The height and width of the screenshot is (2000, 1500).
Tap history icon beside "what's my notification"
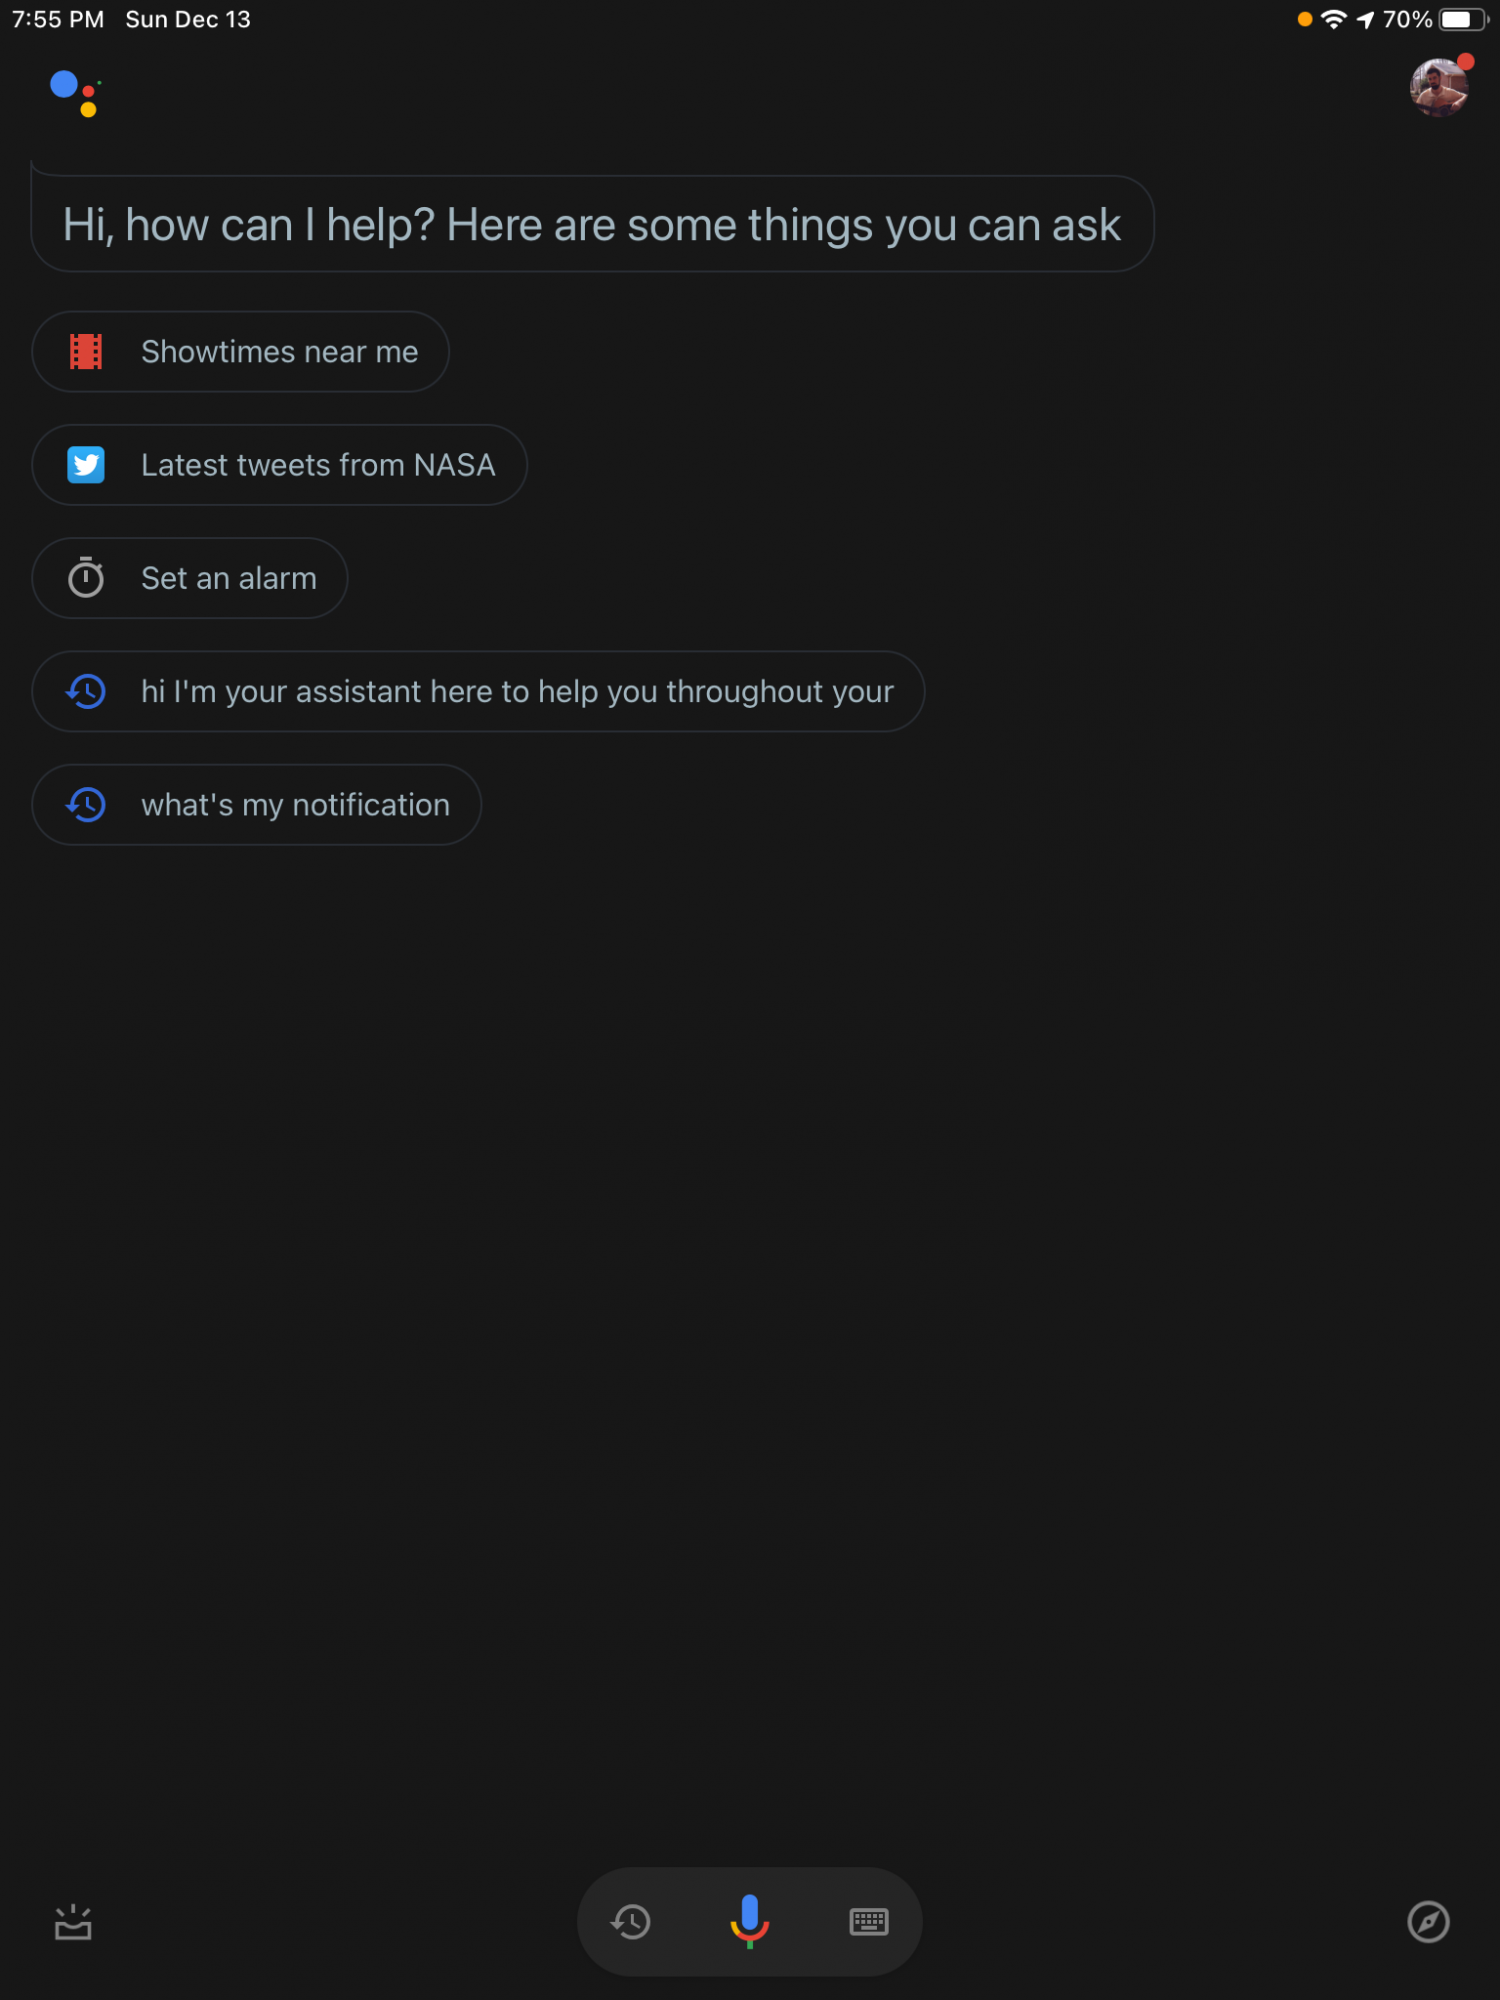pyautogui.click(x=86, y=805)
